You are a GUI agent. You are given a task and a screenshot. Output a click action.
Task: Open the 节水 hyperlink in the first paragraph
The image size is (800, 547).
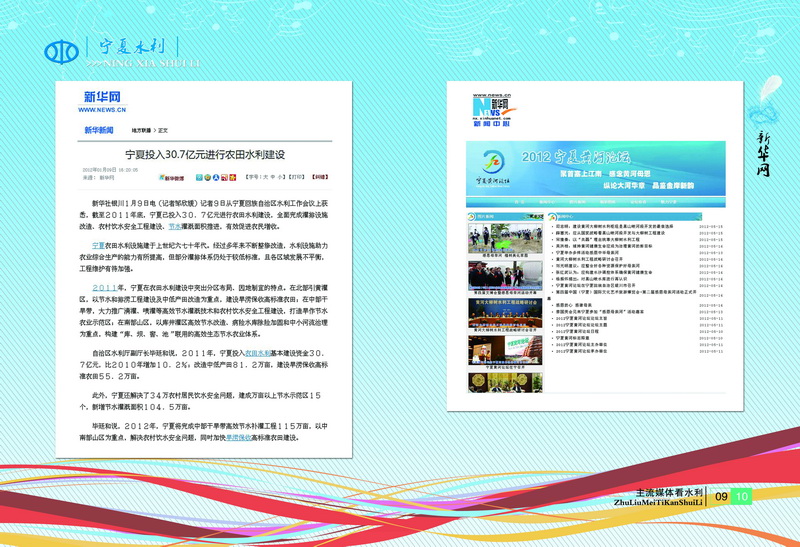coord(175,226)
